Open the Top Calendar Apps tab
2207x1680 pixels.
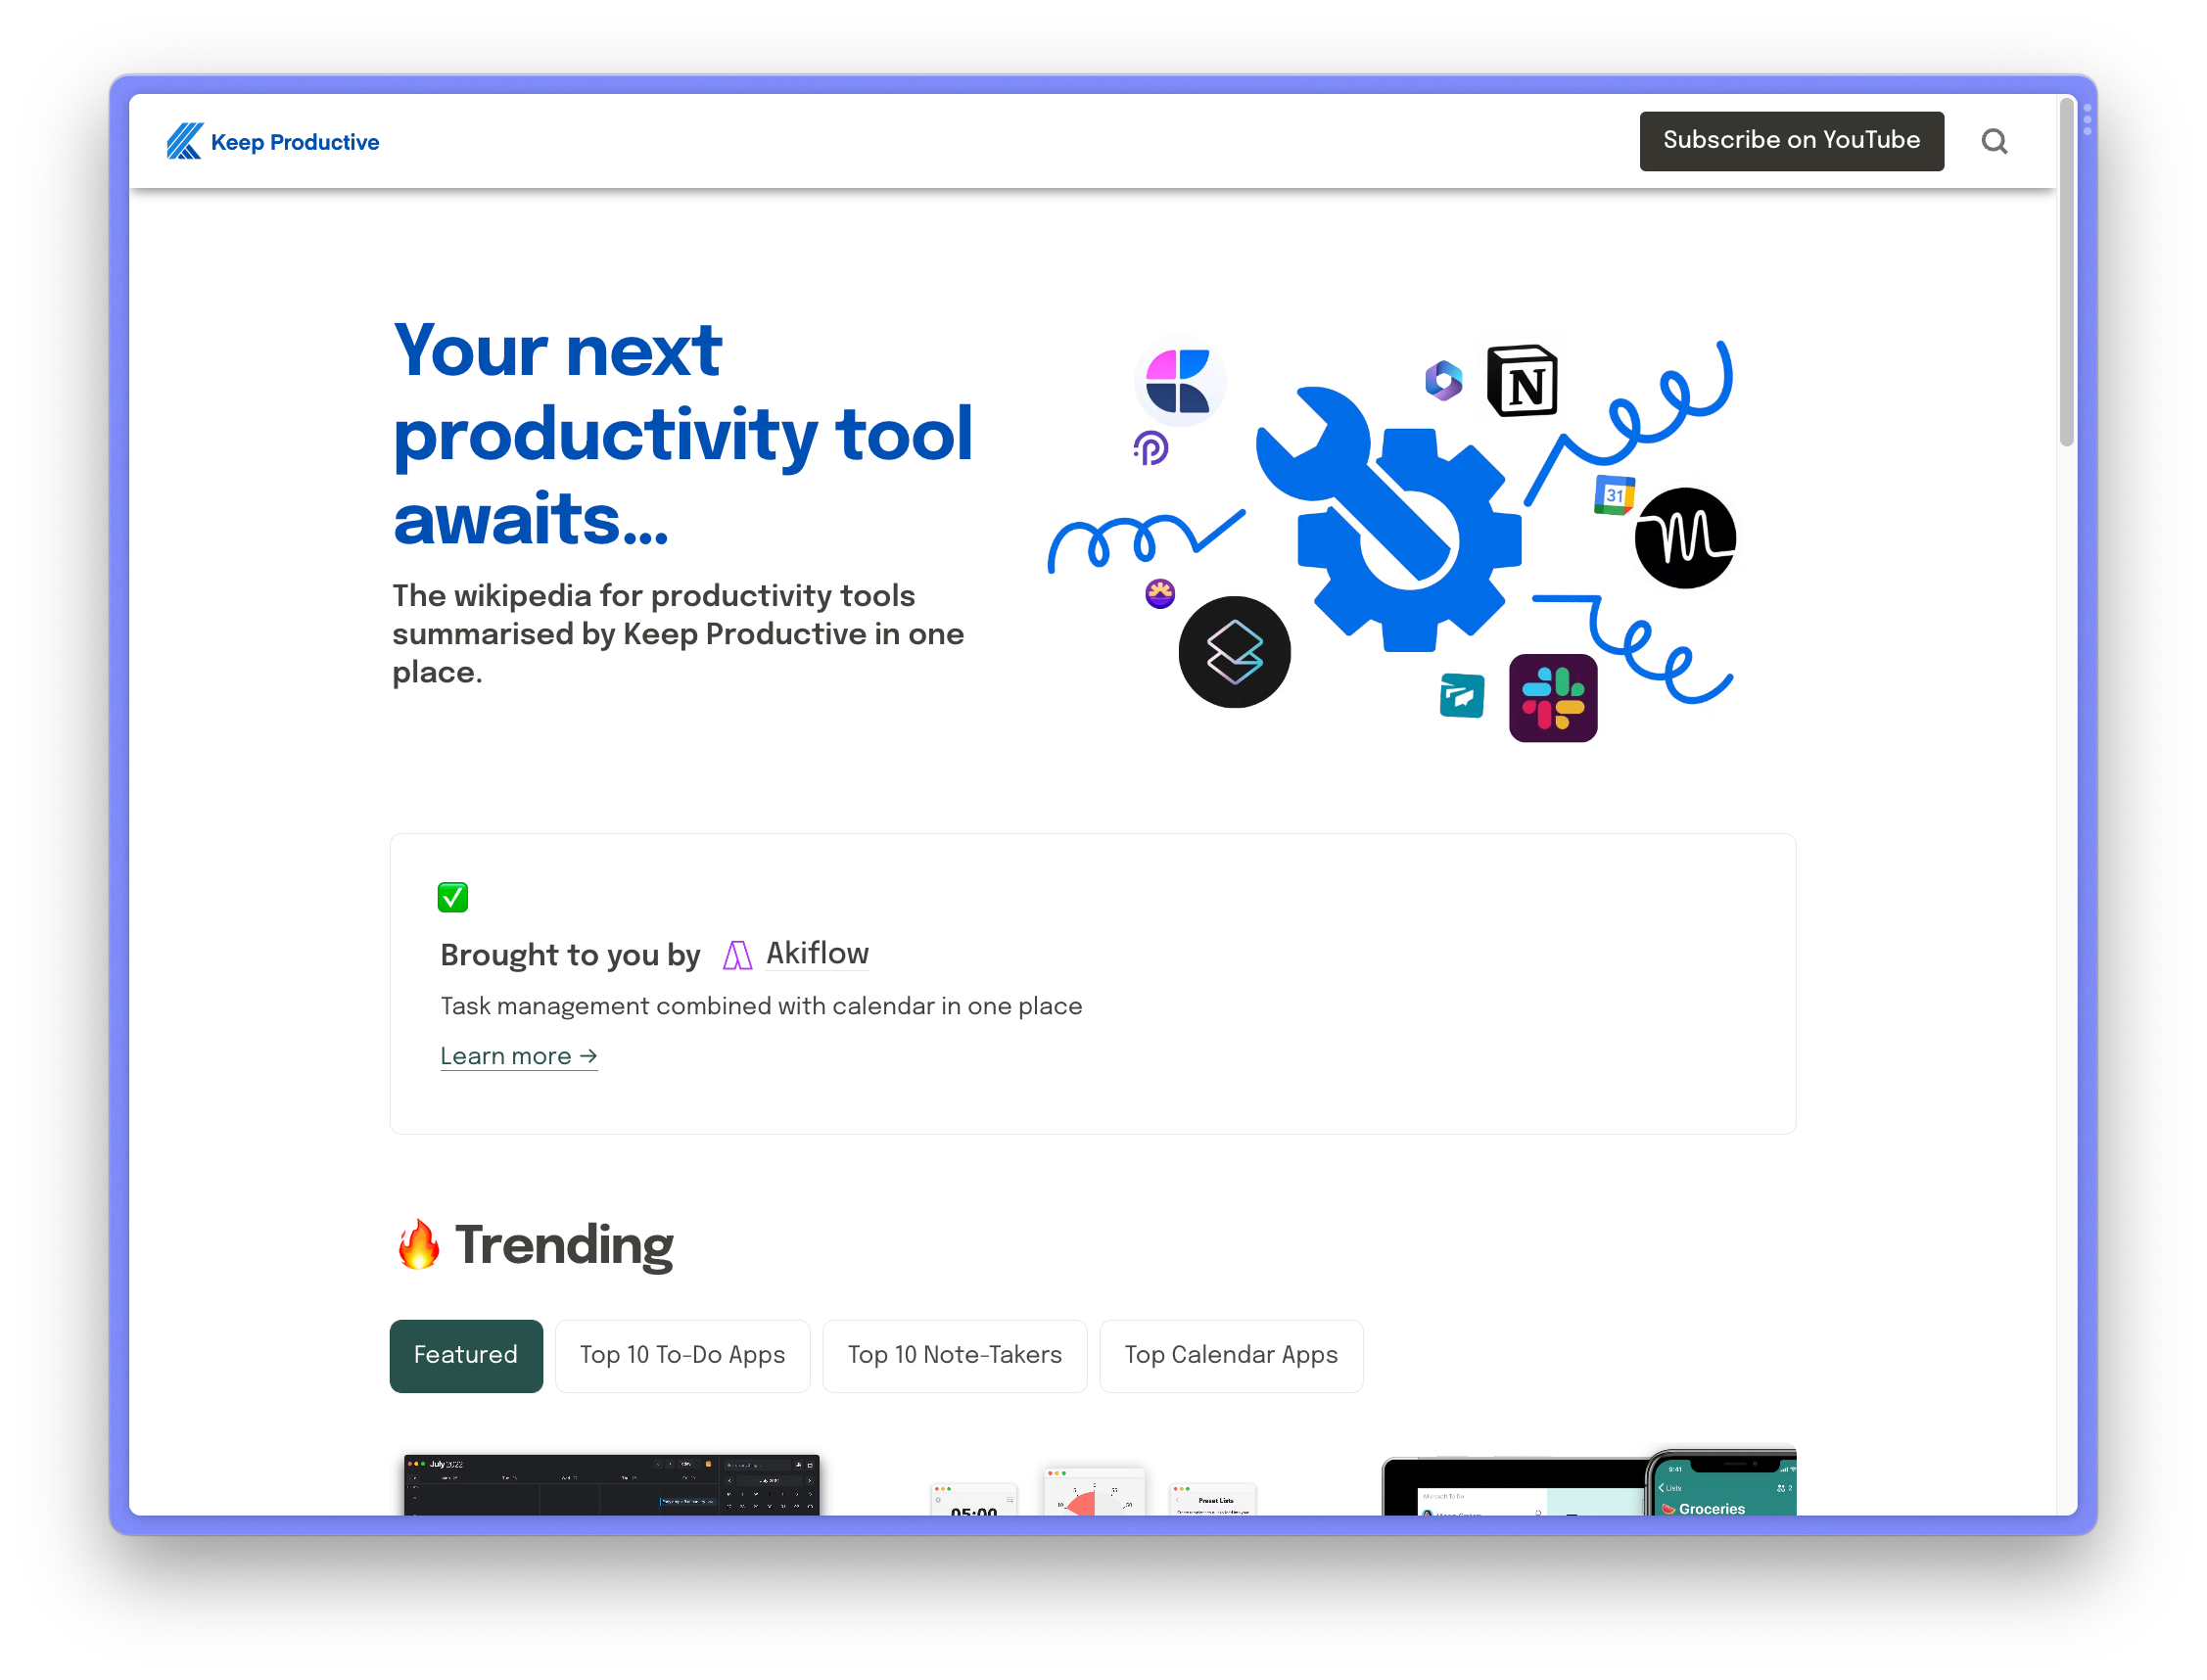[1230, 1355]
